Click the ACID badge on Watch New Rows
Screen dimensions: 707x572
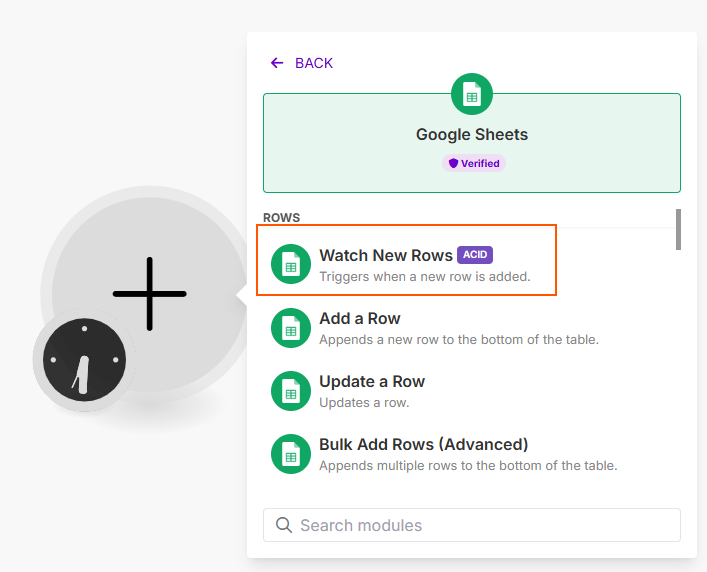[x=475, y=255]
